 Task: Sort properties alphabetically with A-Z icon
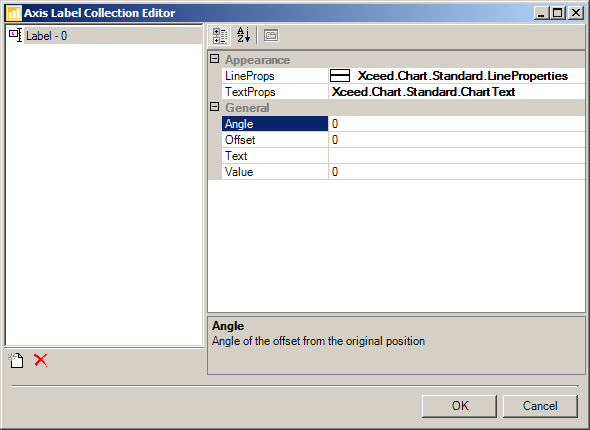[243, 35]
